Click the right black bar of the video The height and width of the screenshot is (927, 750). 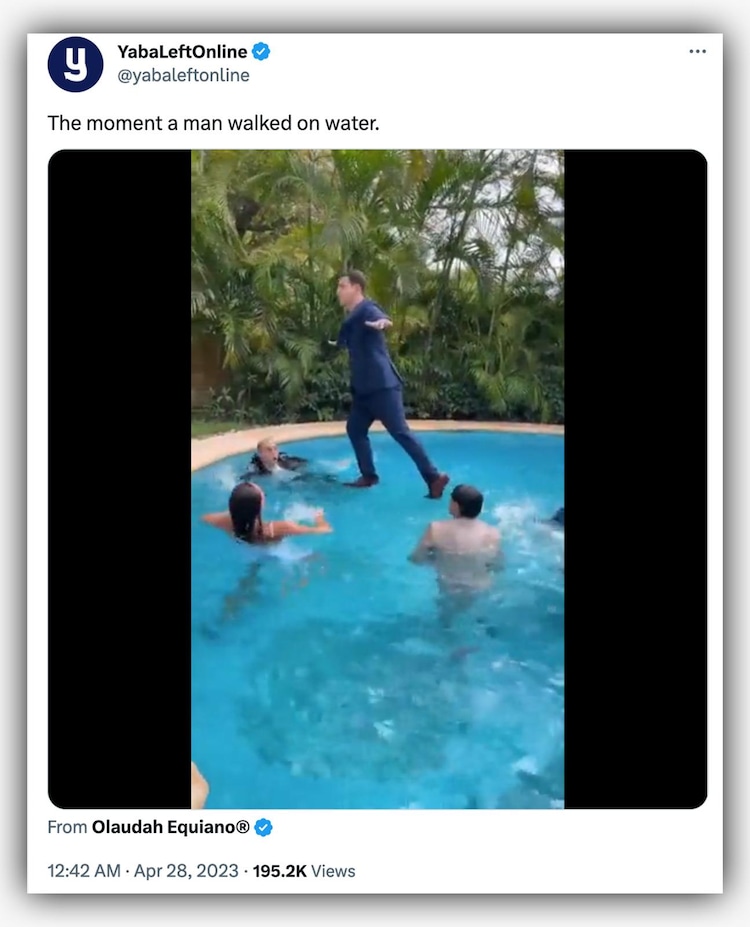[635, 478]
